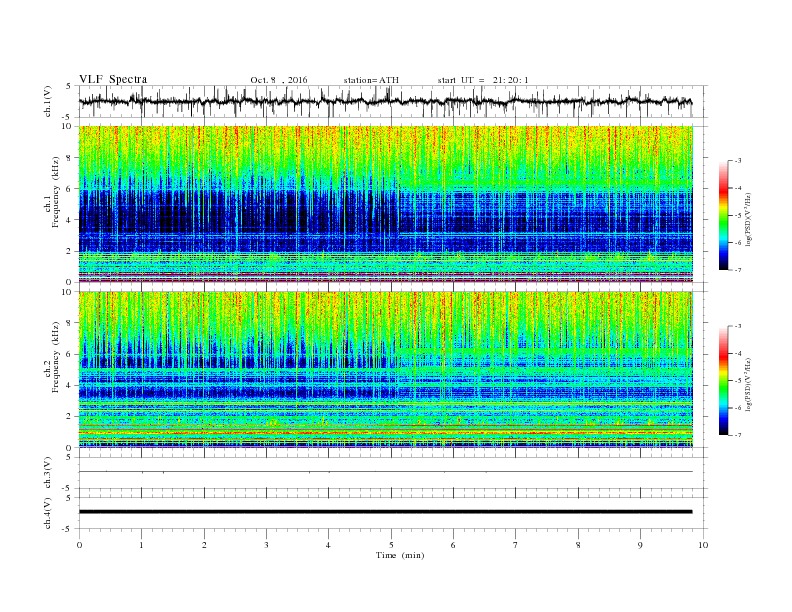Select the "ch.4(V)" axis label
Screen dimensions: 792x612
(x=48, y=513)
